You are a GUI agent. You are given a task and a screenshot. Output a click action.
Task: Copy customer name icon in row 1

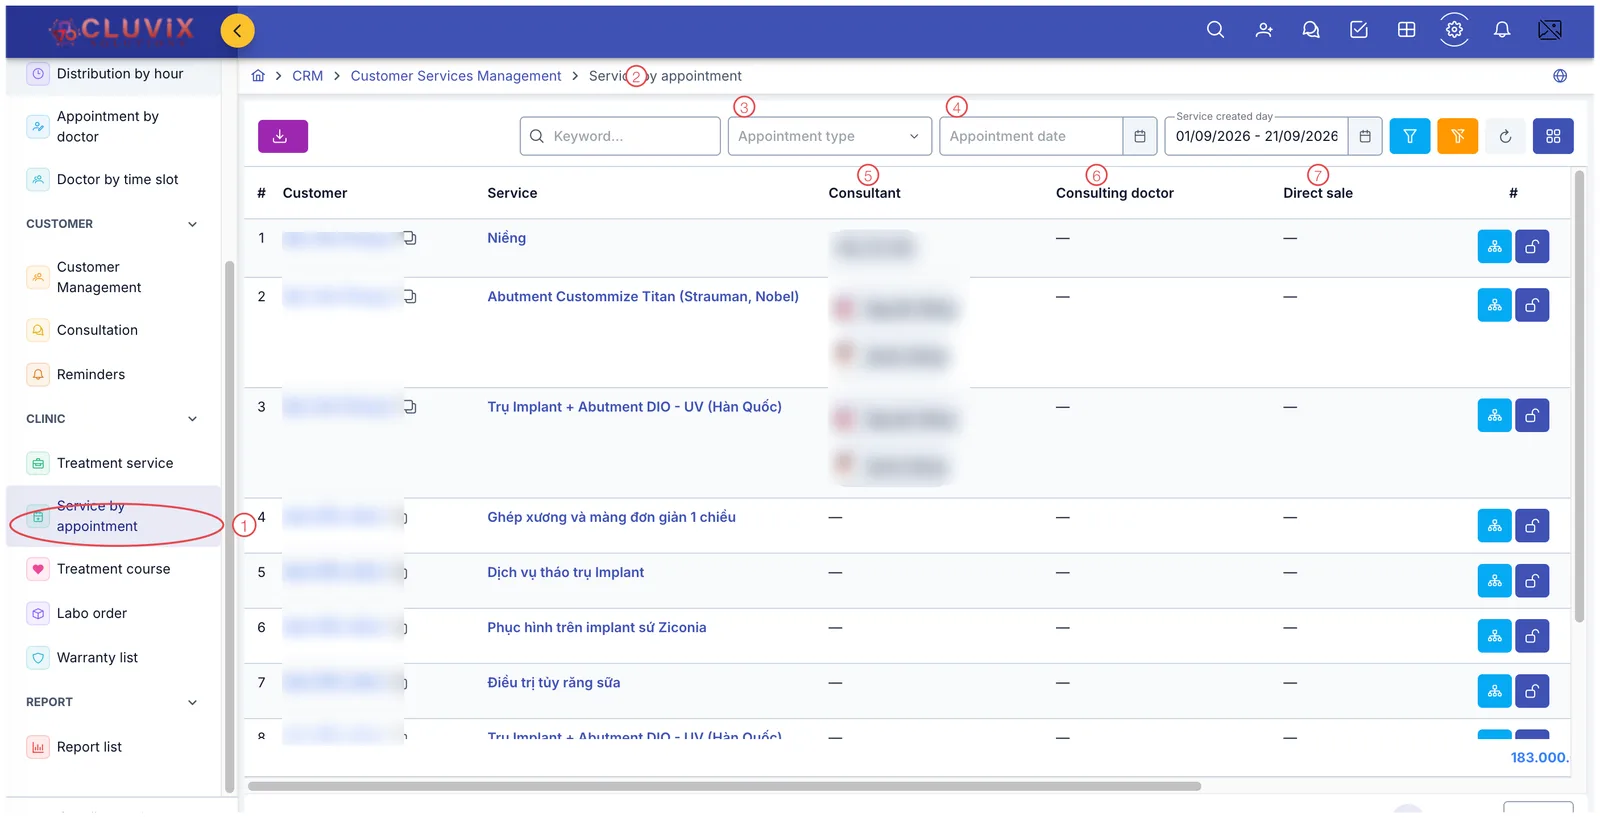point(409,238)
